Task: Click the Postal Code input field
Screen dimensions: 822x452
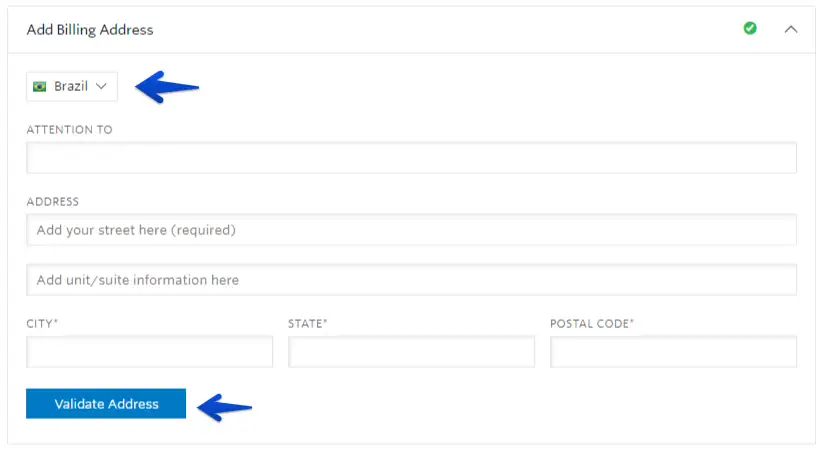Action: (x=673, y=352)
